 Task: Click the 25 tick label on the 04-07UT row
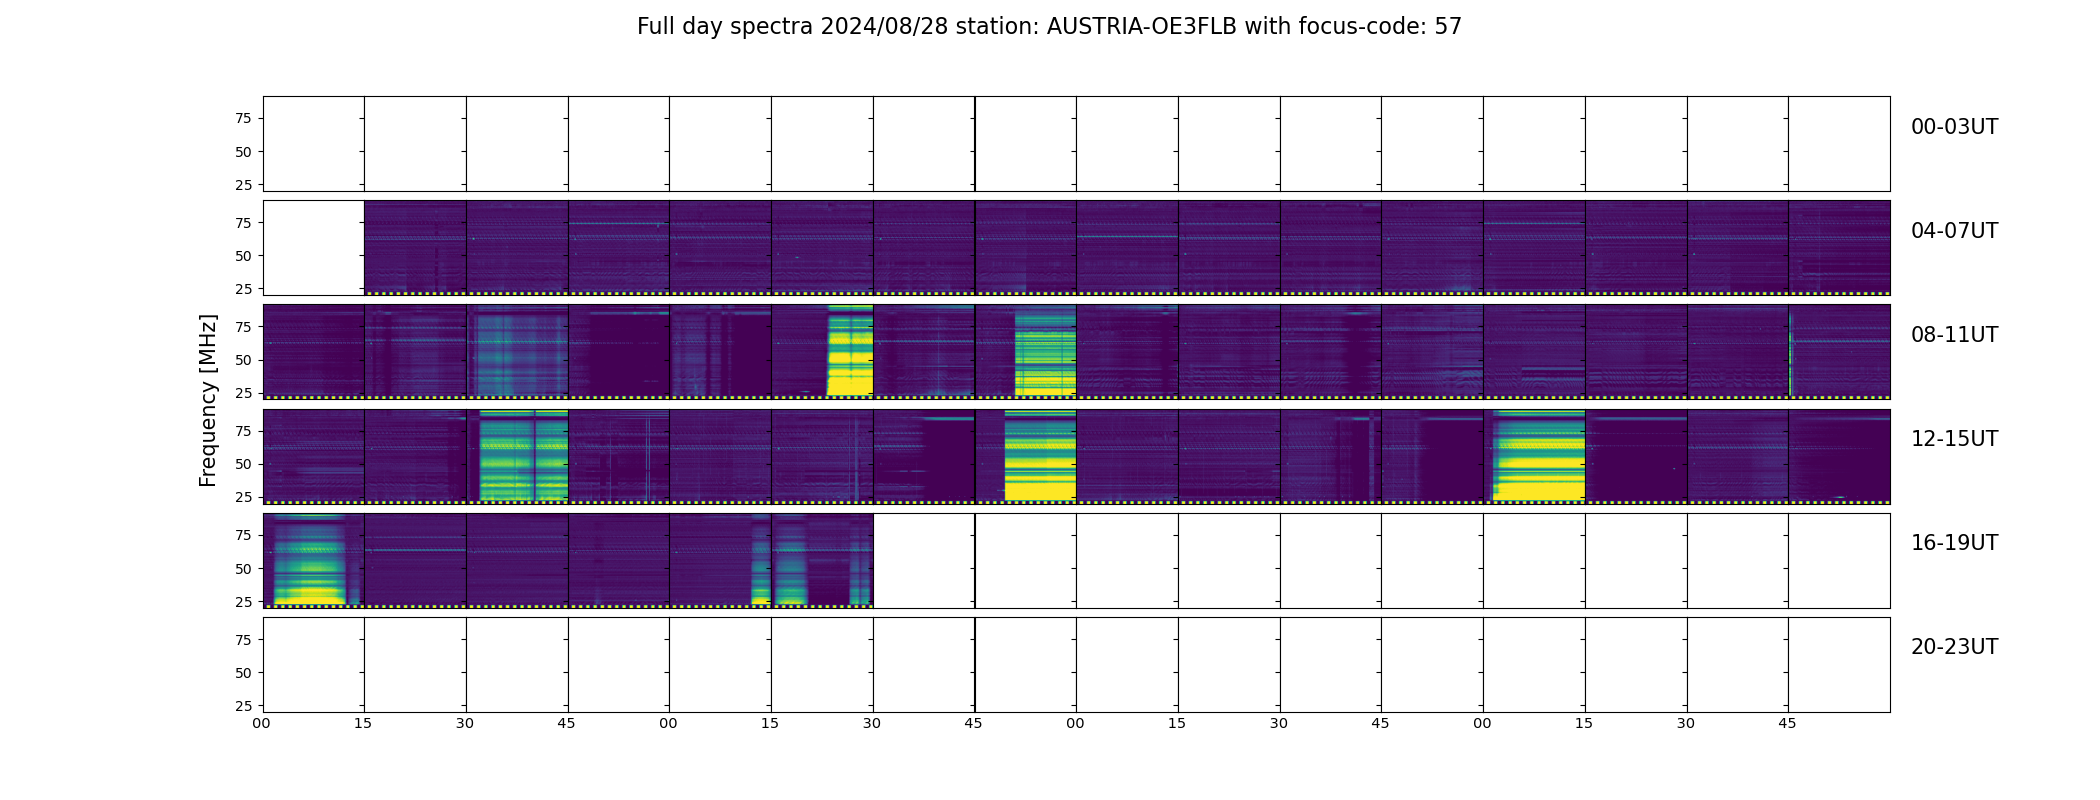(243, 289)
